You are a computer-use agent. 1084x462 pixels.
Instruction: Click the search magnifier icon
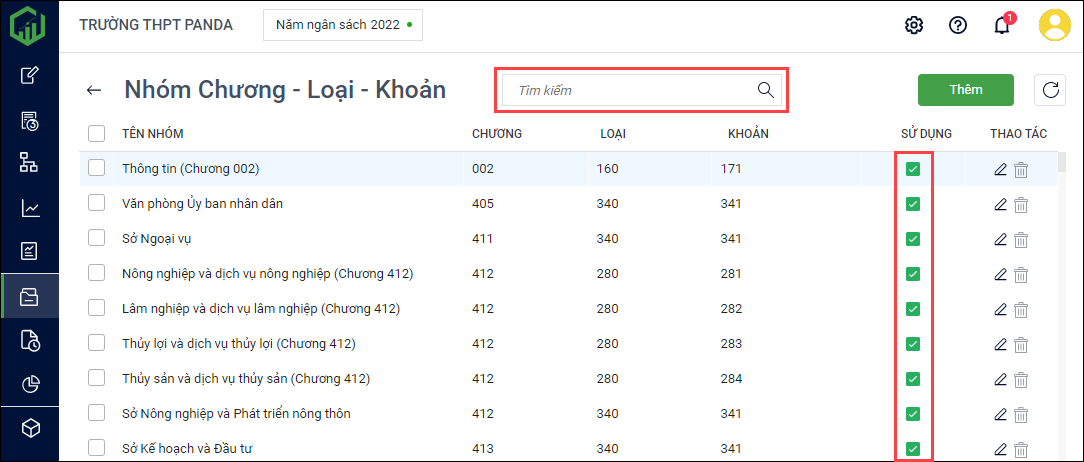[x=766, y=90]
